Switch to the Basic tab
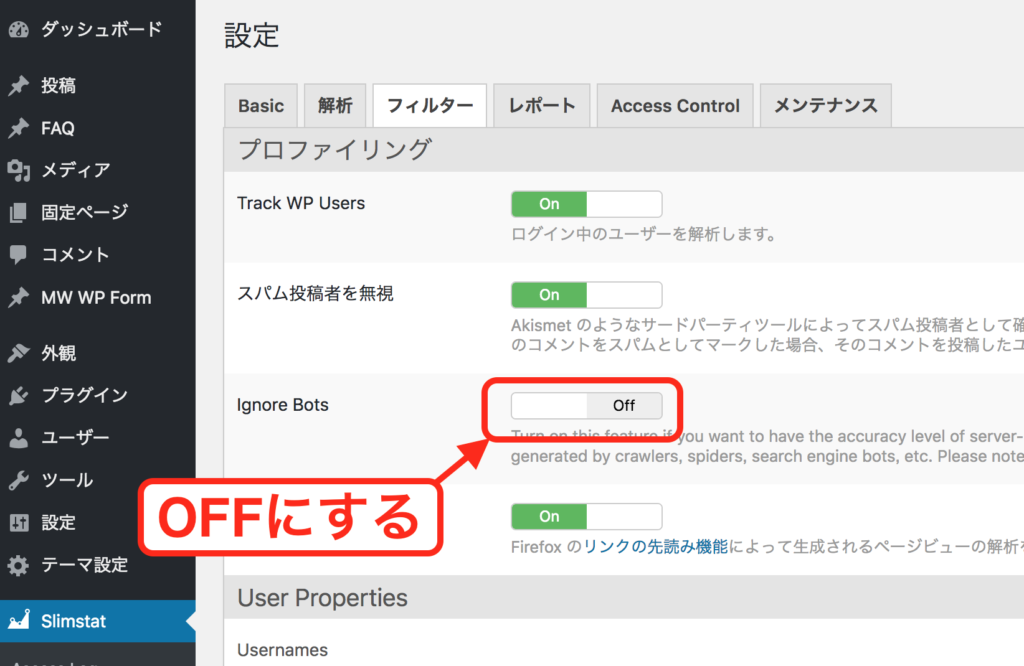Image resolution: width=1024 pixels, height=666 pixels. coord(261,106)
